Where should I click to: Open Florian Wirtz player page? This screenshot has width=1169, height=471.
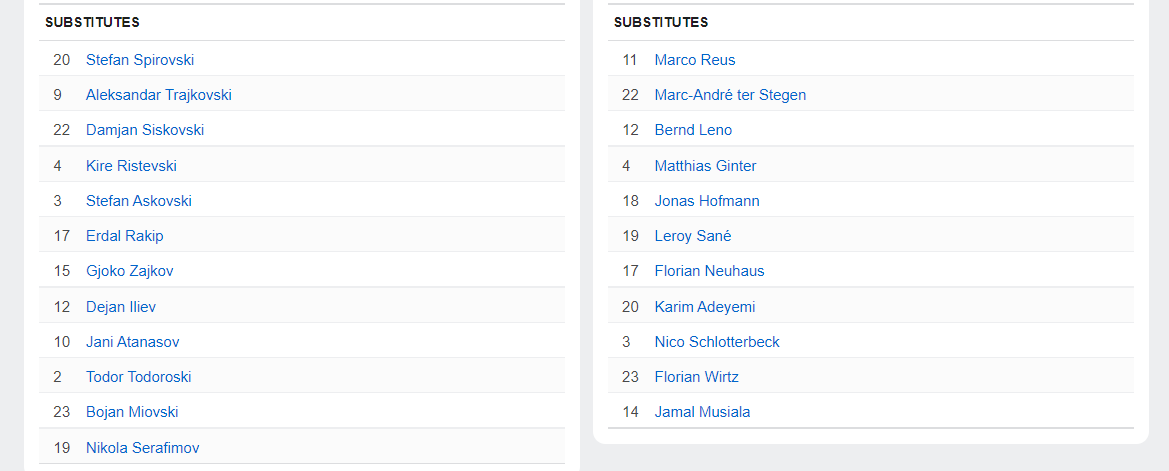[697, 377]
